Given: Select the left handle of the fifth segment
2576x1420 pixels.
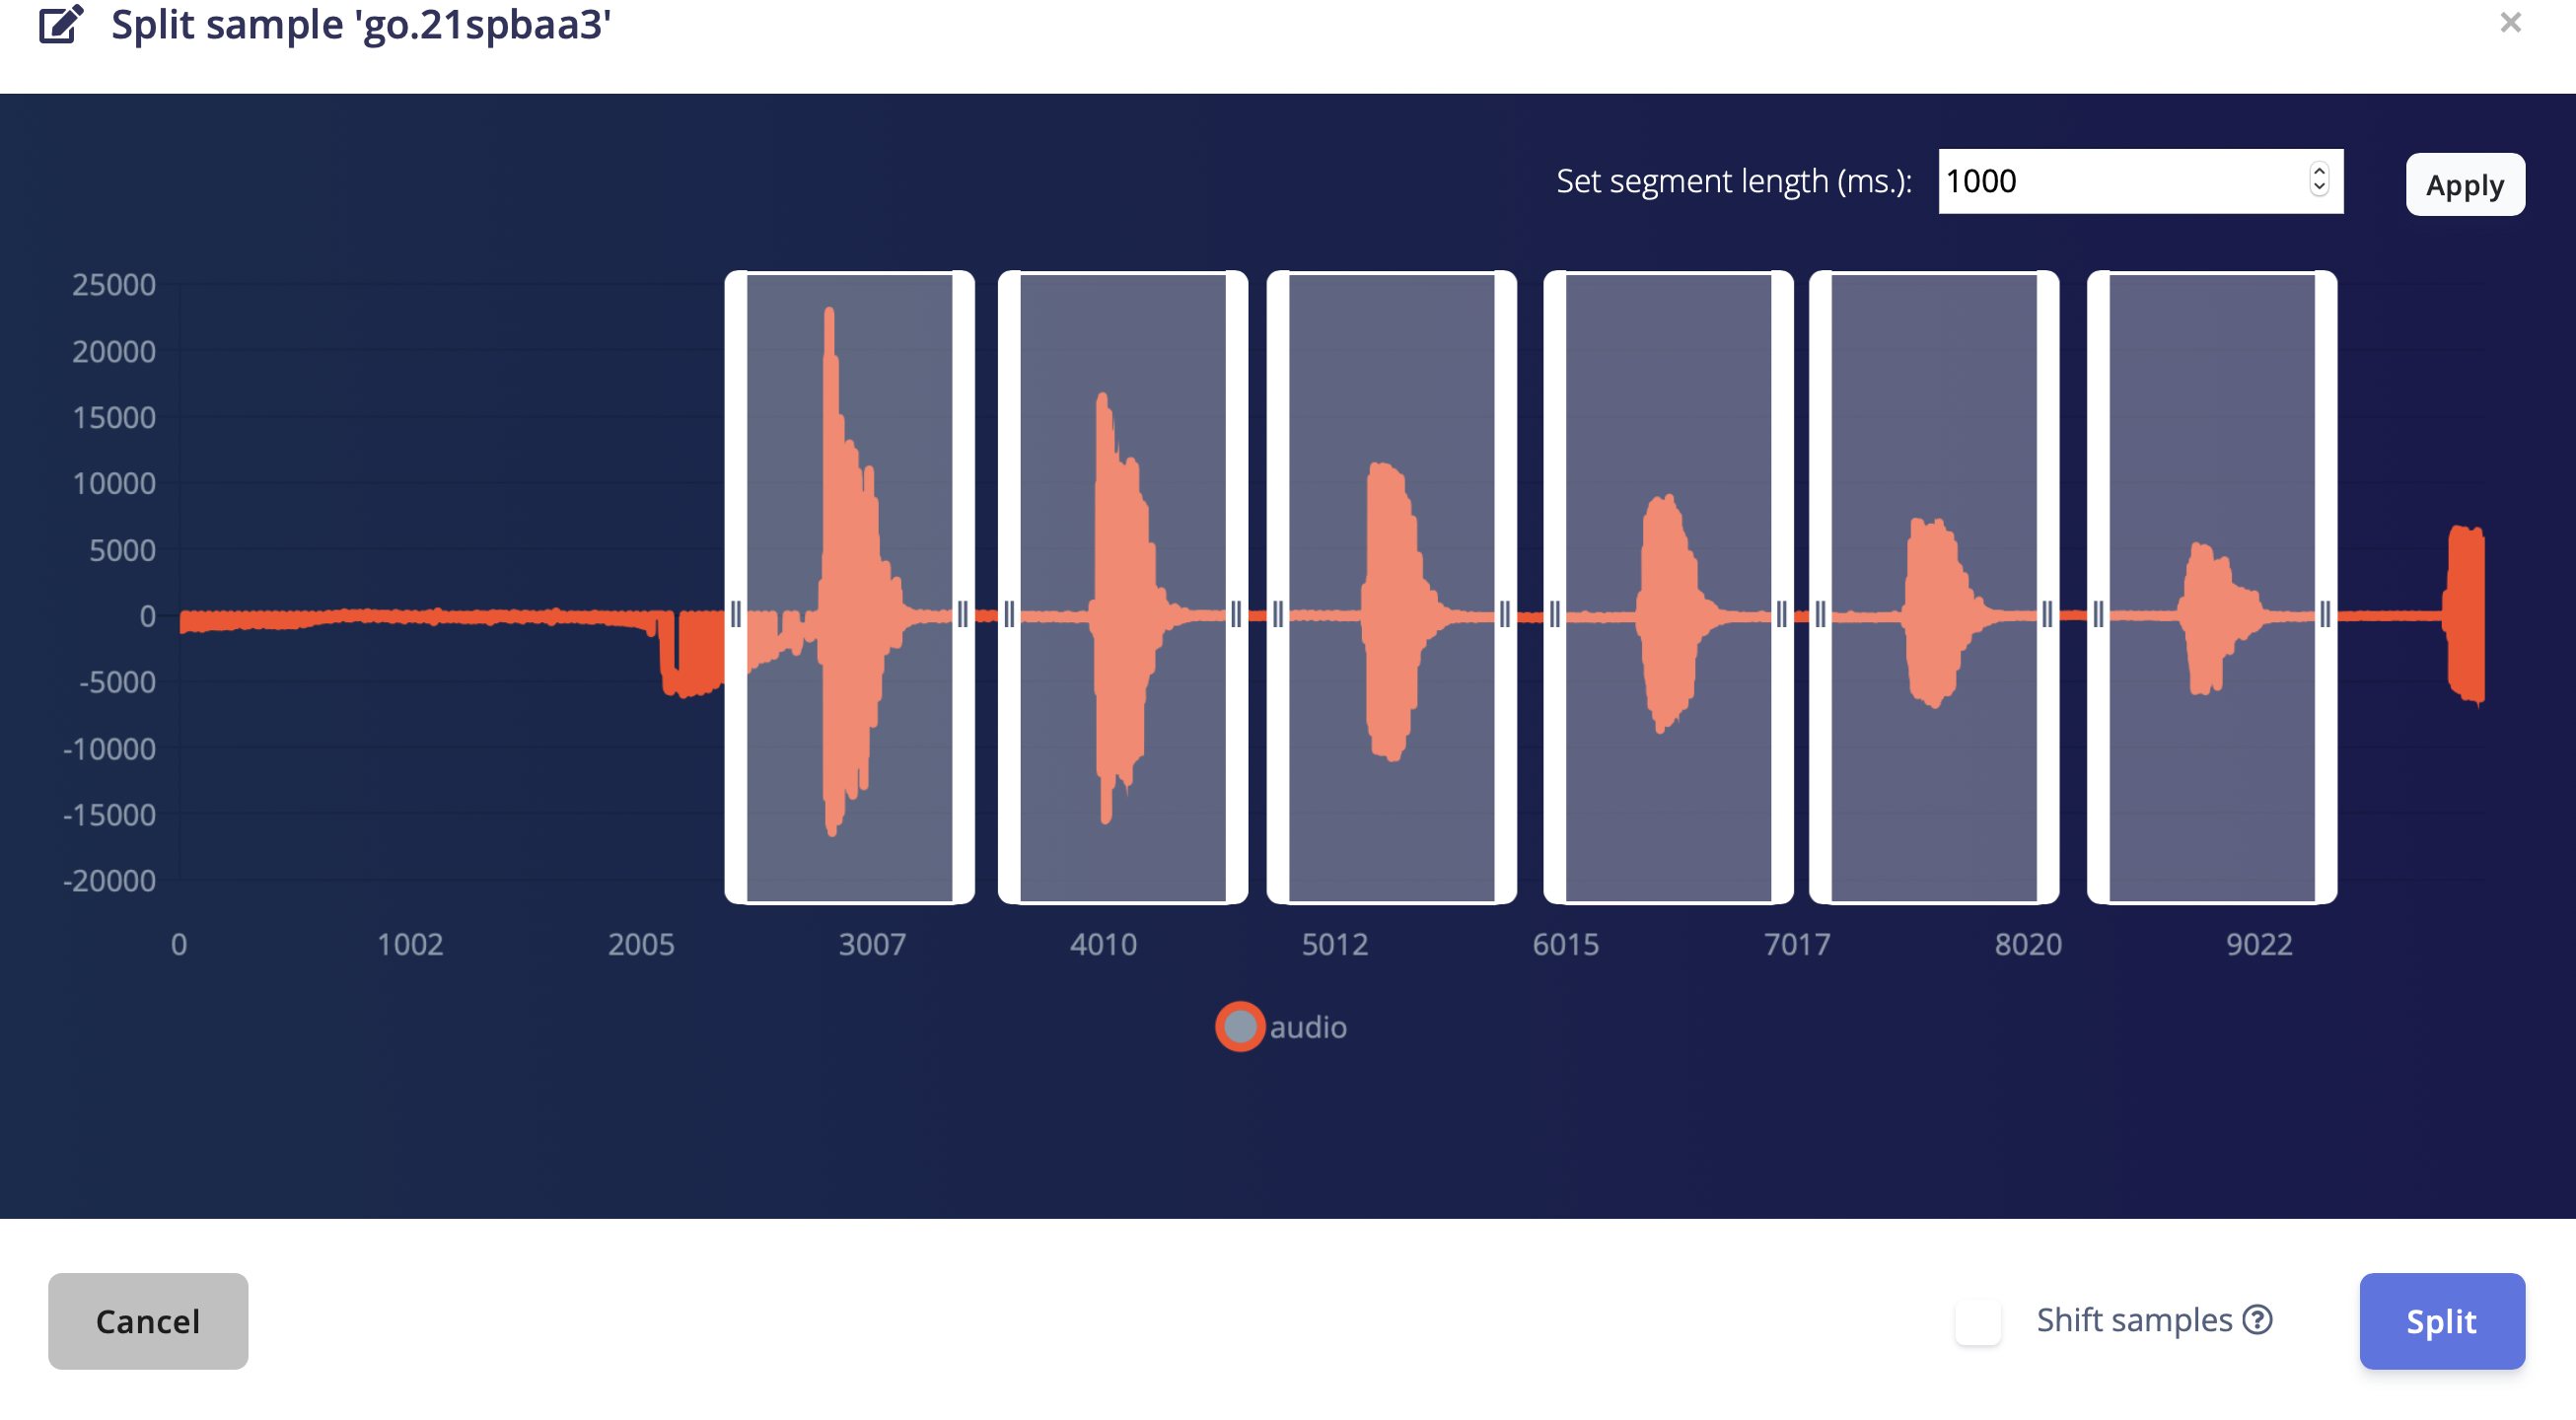Looking at the screenshot, I should [1821, 614].
